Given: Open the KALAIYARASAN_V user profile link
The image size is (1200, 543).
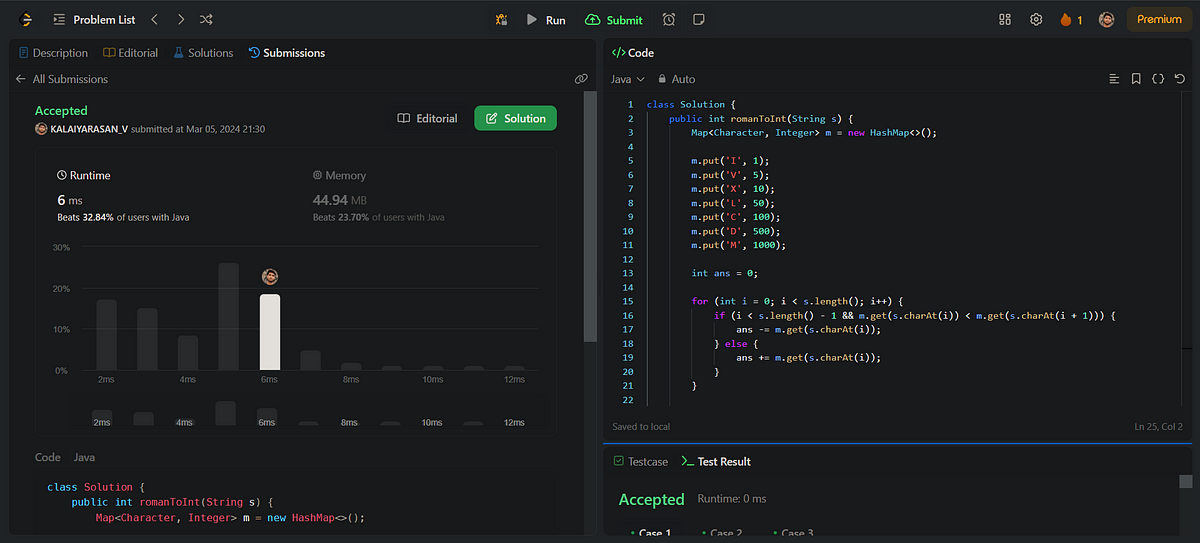Looking at the screenshot, I should point(88,129).
